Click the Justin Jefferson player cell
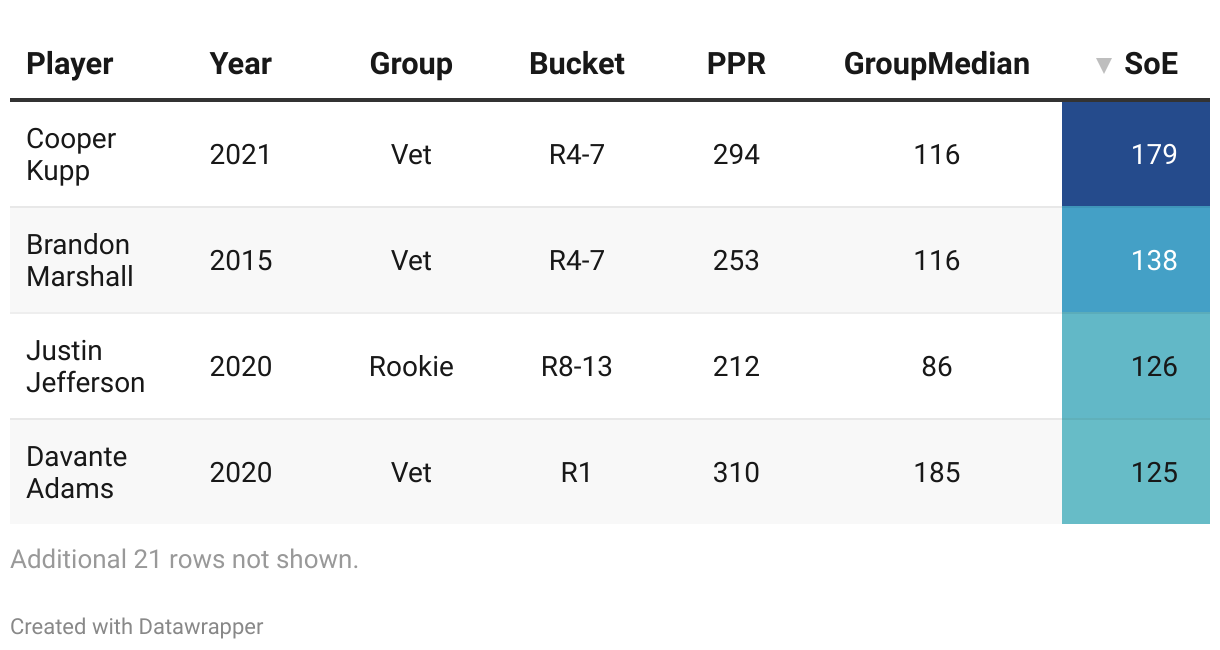 pos(85,367)
